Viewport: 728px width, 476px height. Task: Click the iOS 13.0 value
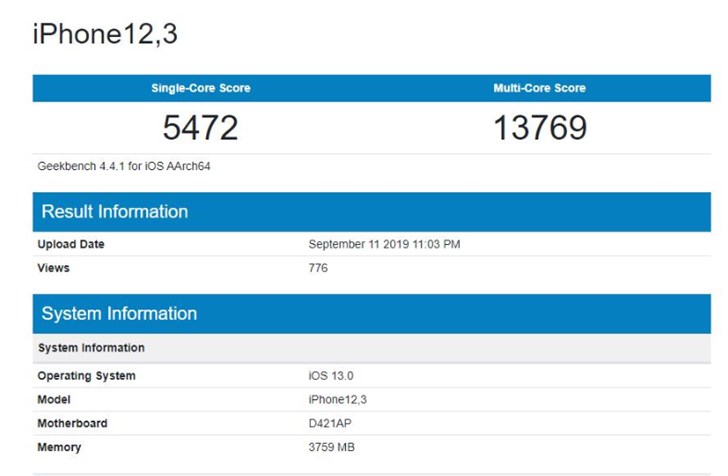point(331,376)
